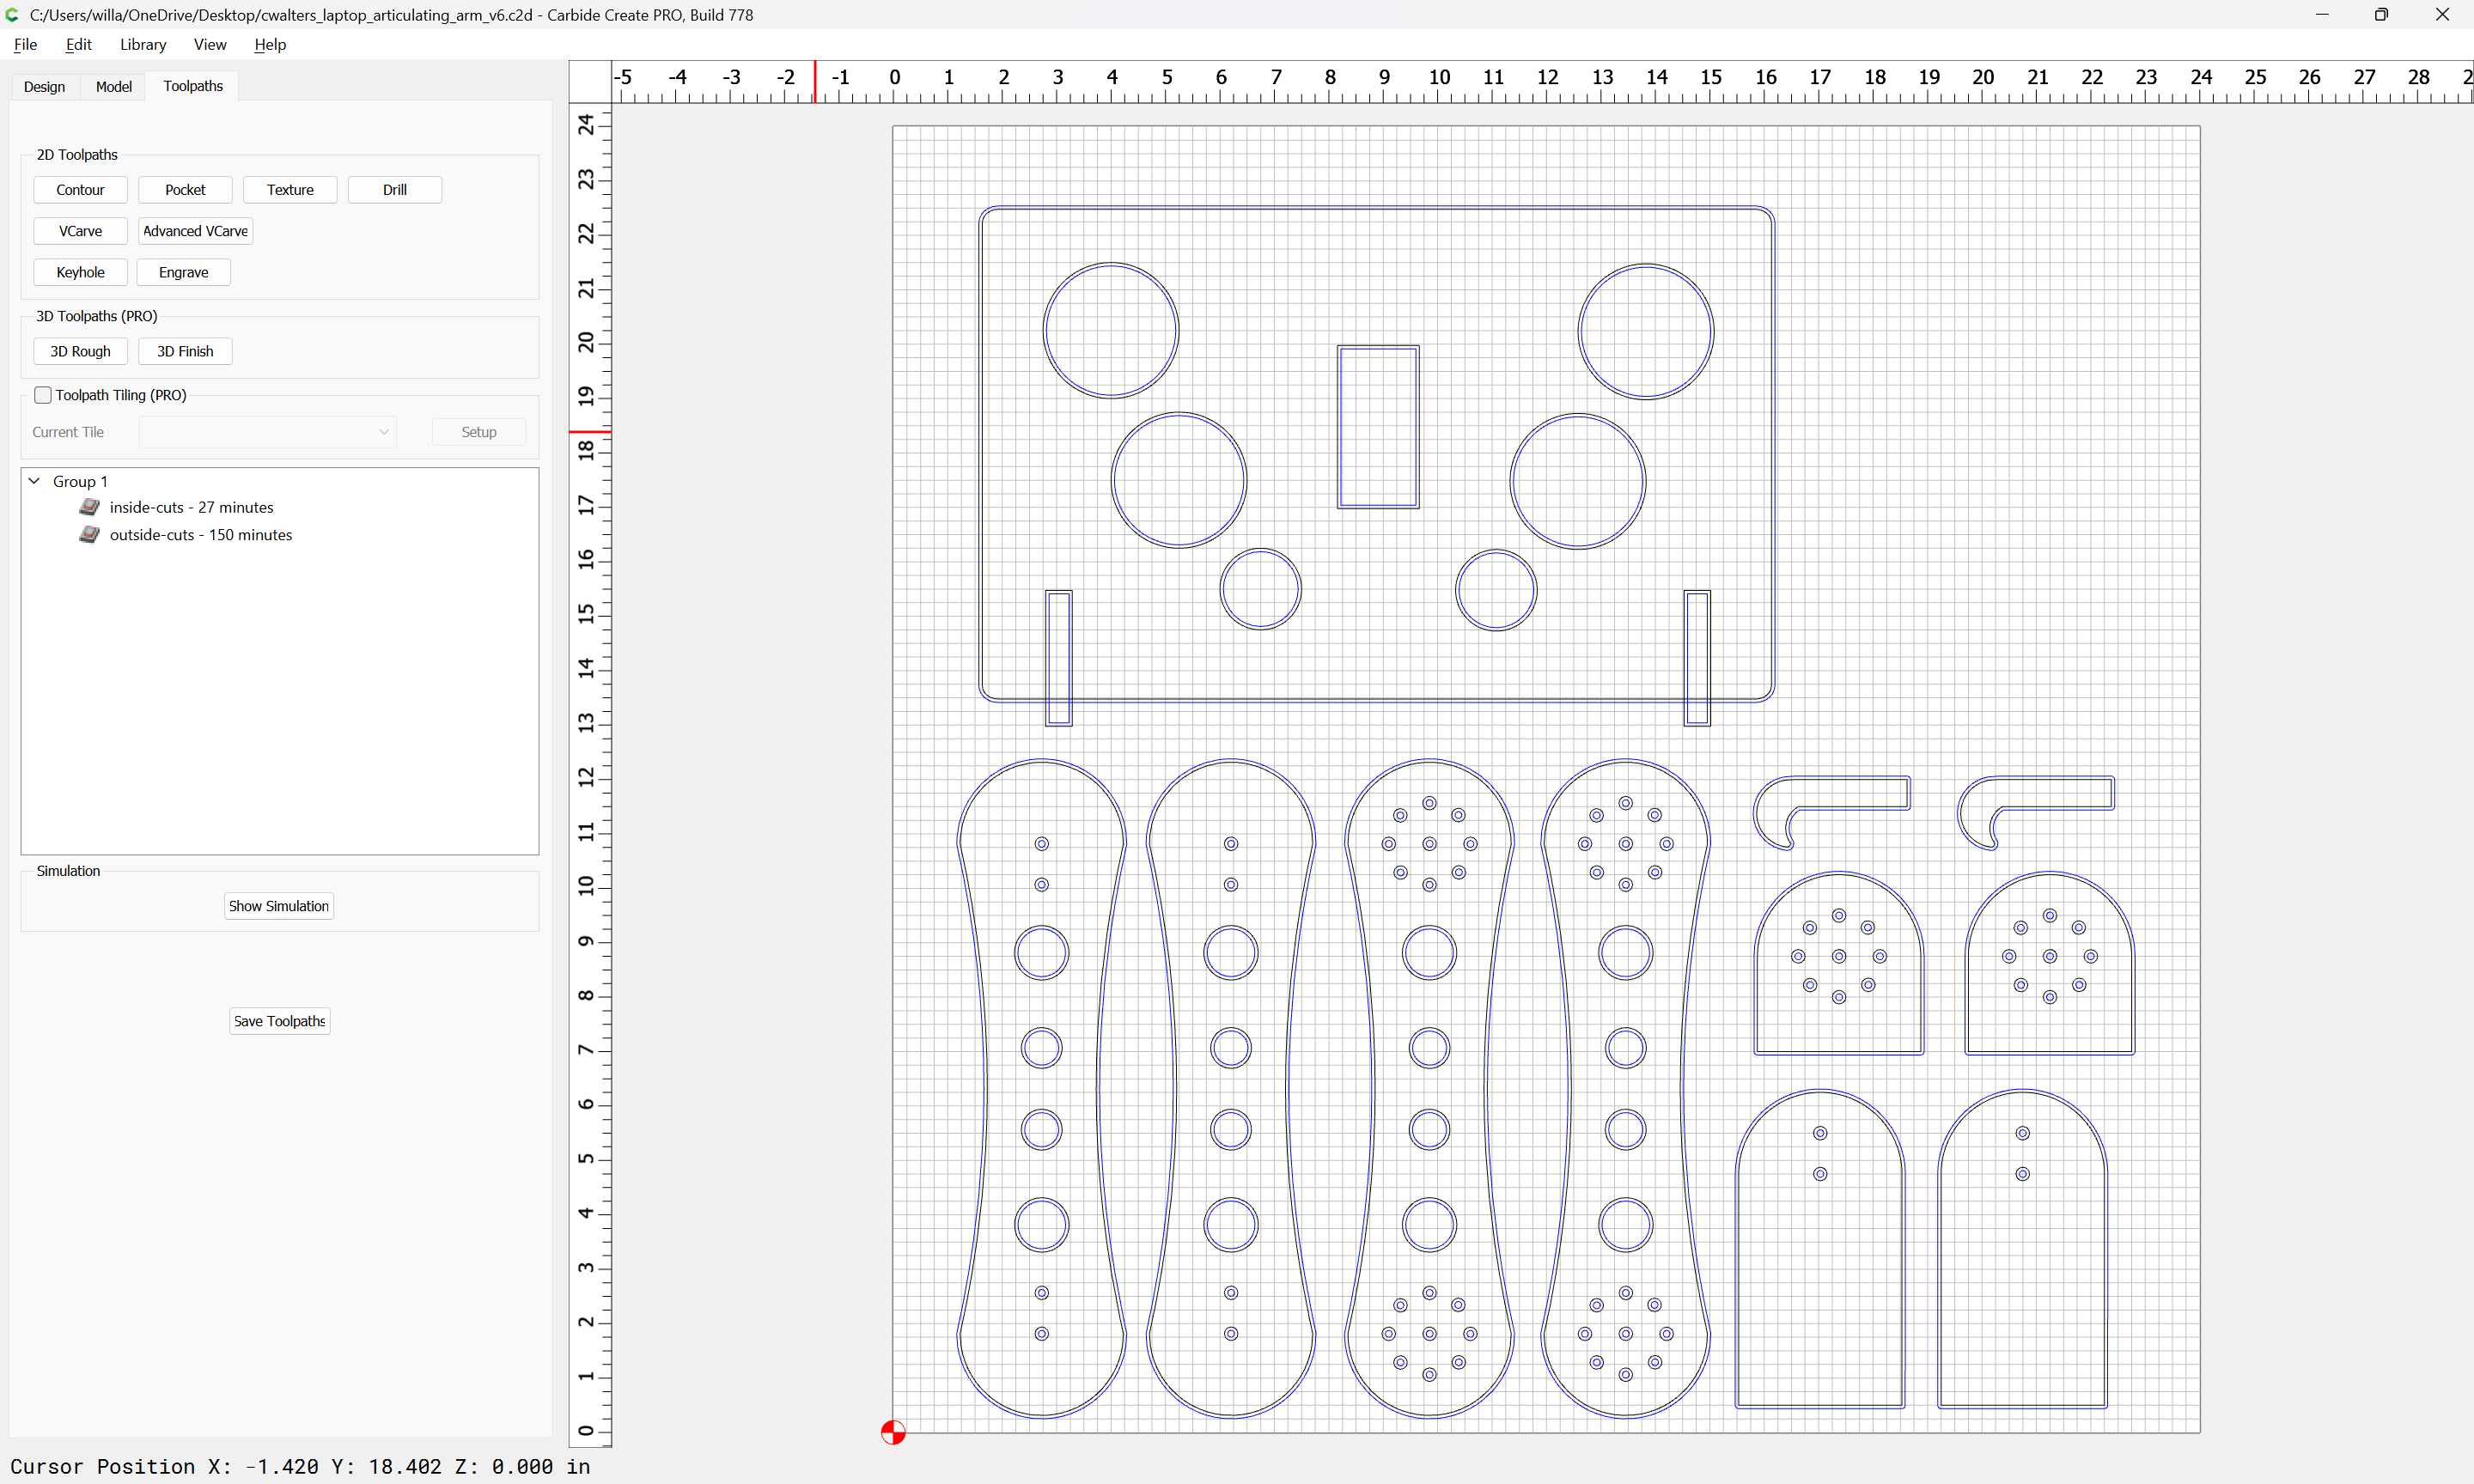Click the inside-cuts toolpath icon

pyautogui.click(x=89, y=507)
